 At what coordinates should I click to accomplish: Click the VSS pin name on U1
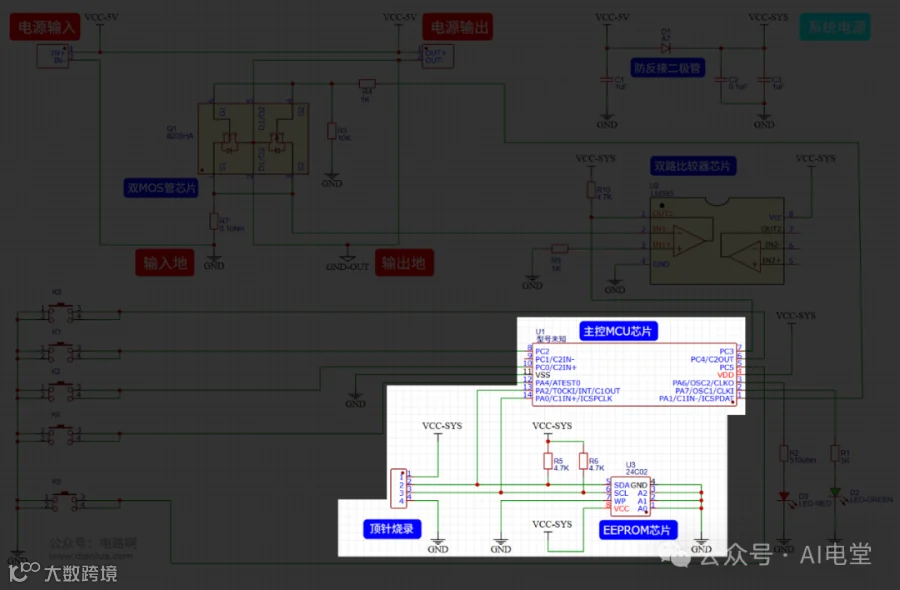click(542, 375)
